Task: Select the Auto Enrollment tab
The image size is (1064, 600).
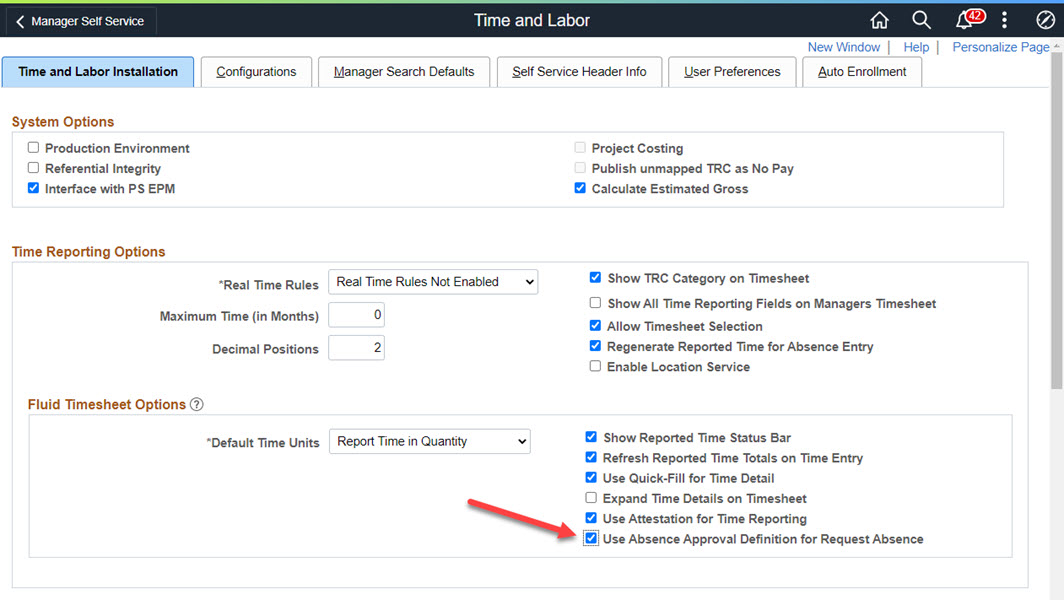Action: (862, 72)
